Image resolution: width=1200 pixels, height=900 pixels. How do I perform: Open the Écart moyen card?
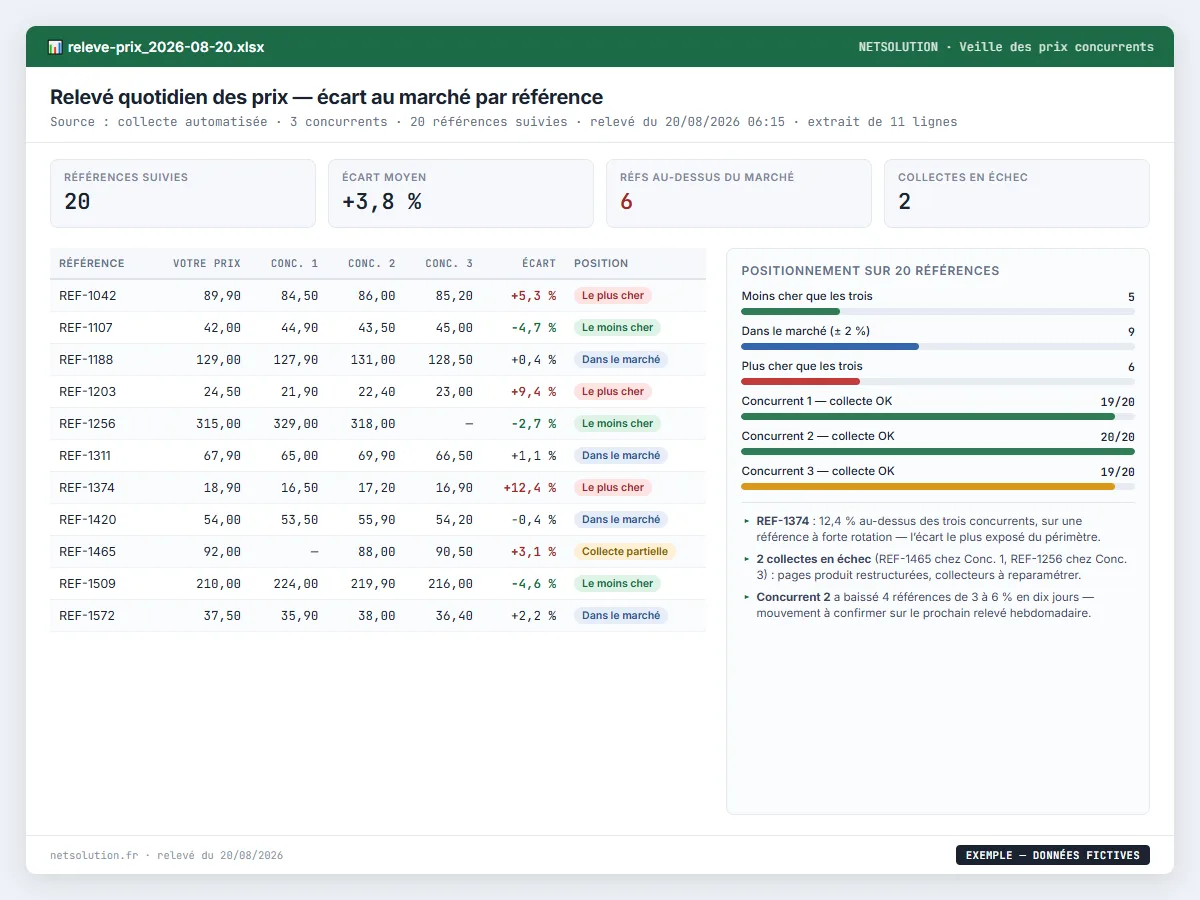point(461,194)
